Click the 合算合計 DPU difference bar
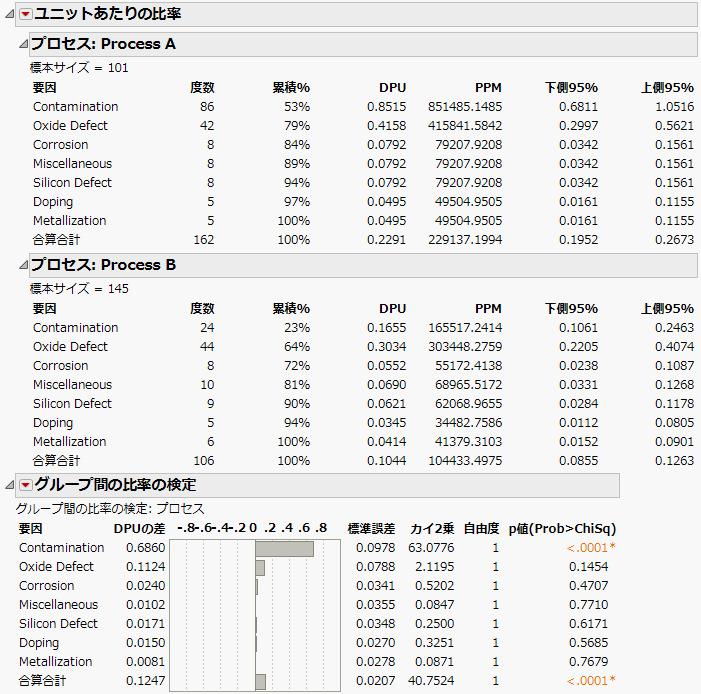This screenshot has width=701, height=694. click(261, 682)
